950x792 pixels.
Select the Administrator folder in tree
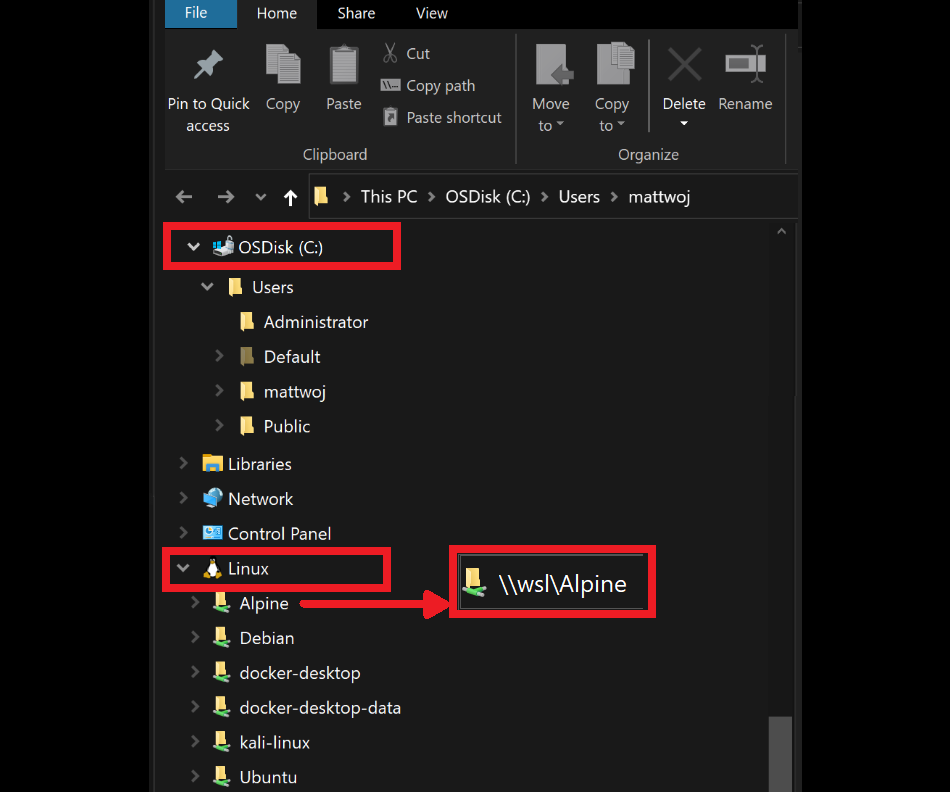[316, 322]
